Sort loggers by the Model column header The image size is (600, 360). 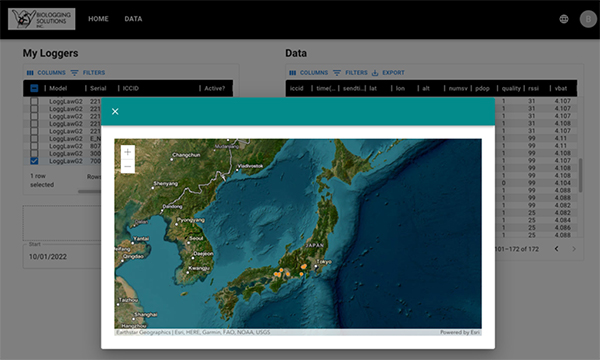click(x=58, y=88)
